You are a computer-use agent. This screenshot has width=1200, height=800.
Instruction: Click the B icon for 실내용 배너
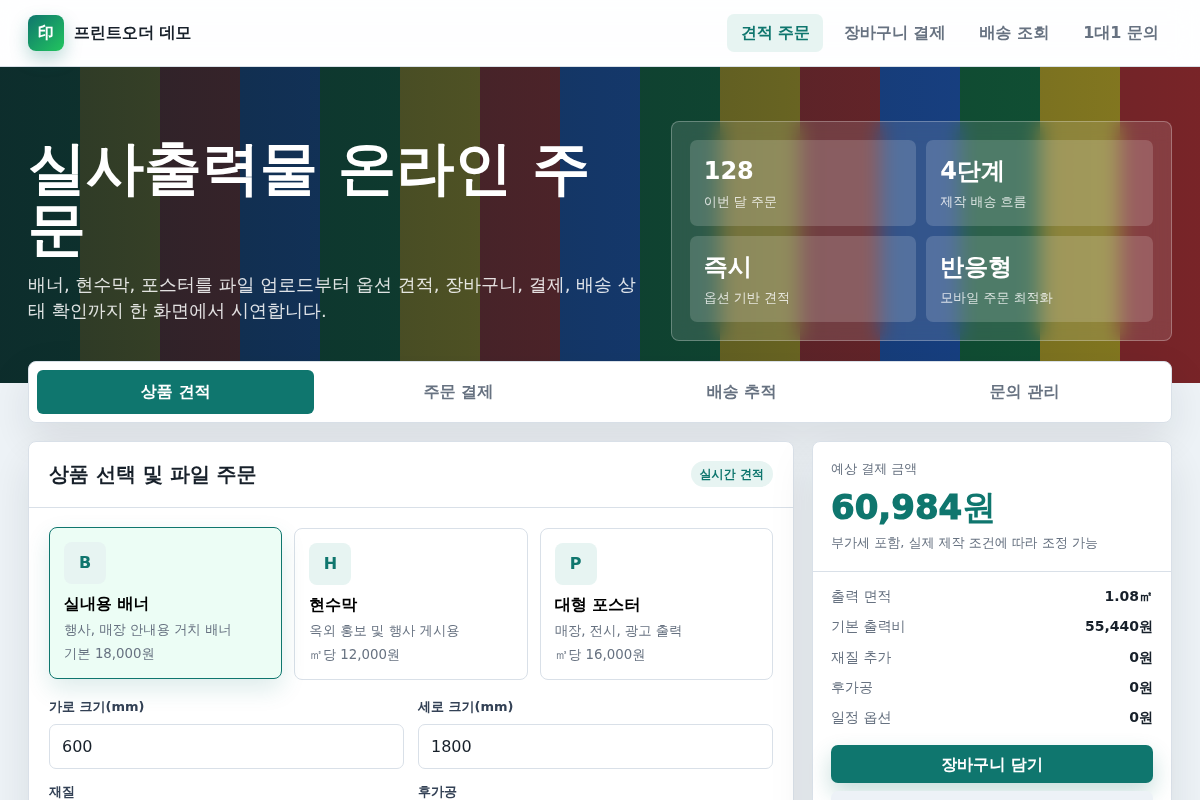click(x=85, y=563)
